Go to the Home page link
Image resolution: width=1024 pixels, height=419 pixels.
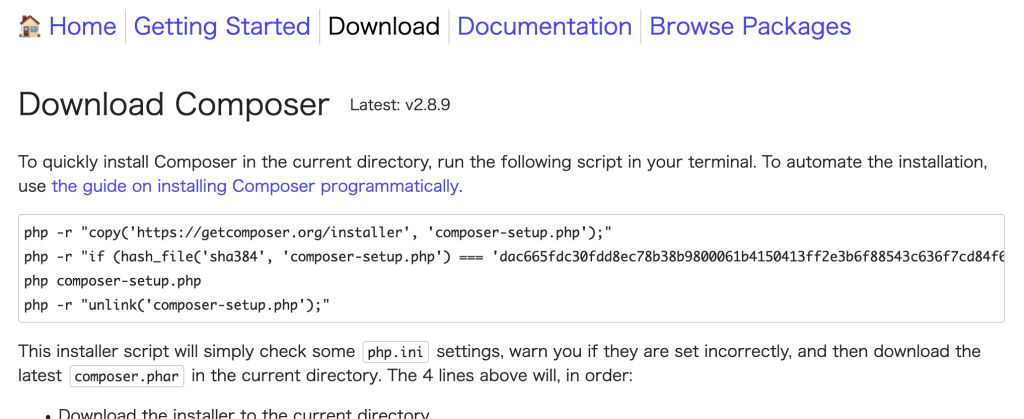point(82,27)
